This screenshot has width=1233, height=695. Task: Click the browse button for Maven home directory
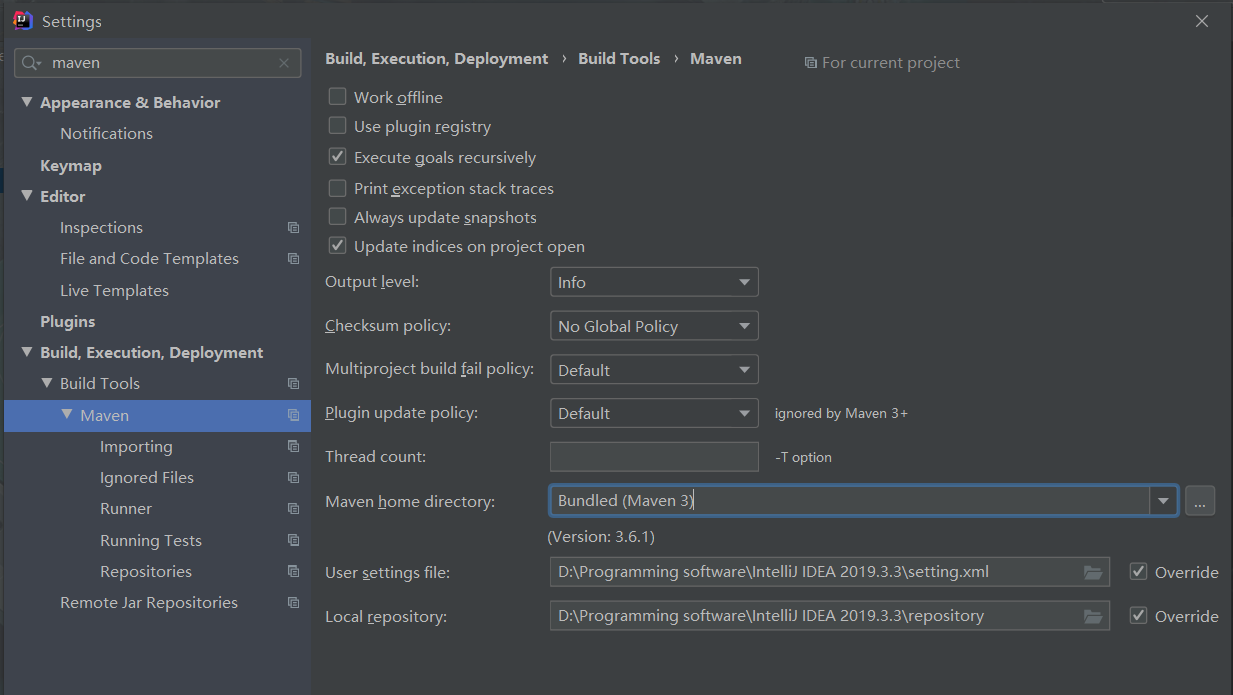point(1200,501)
